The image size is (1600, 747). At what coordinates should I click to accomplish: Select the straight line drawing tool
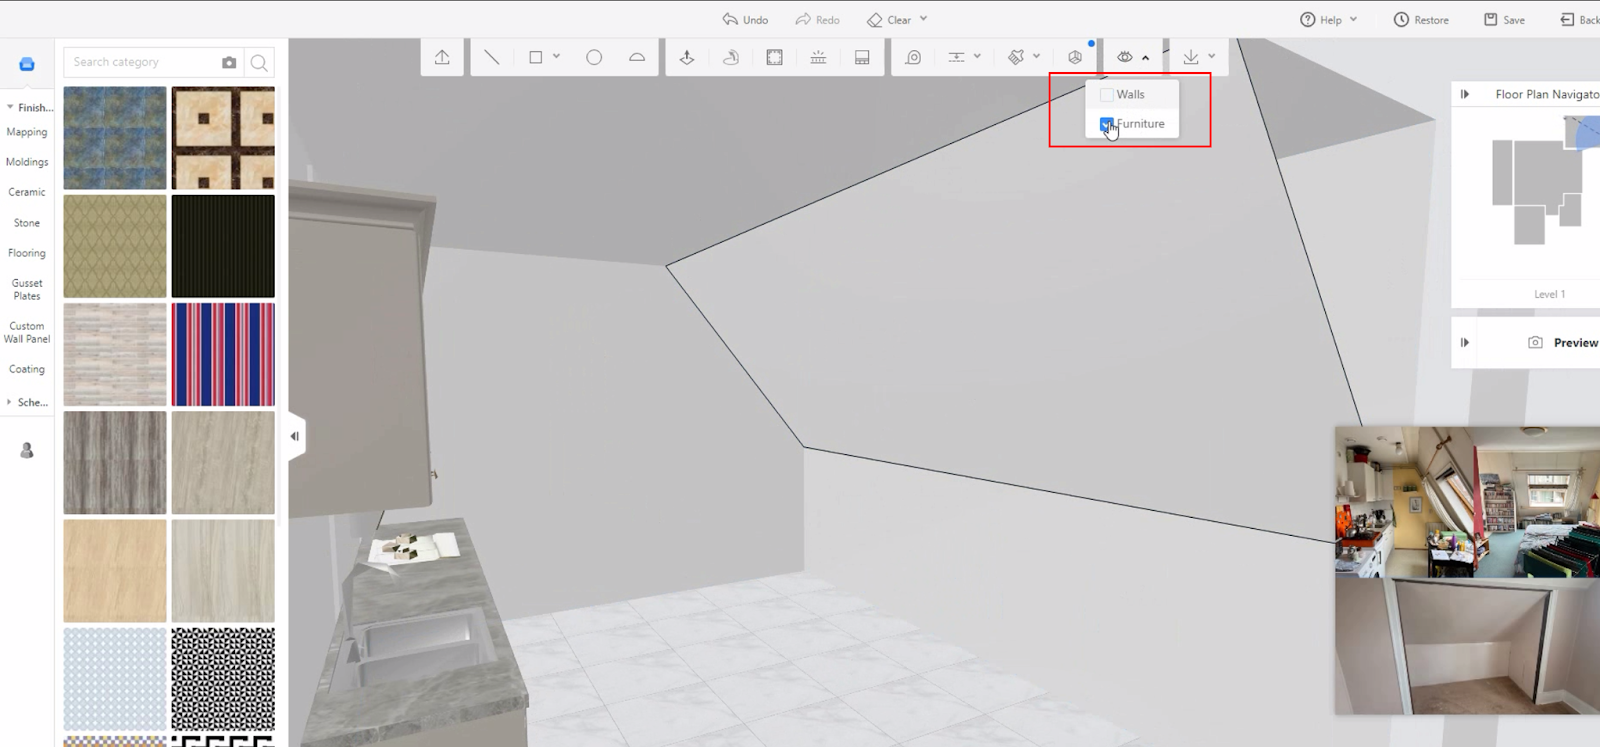click(x=492, y=58)
